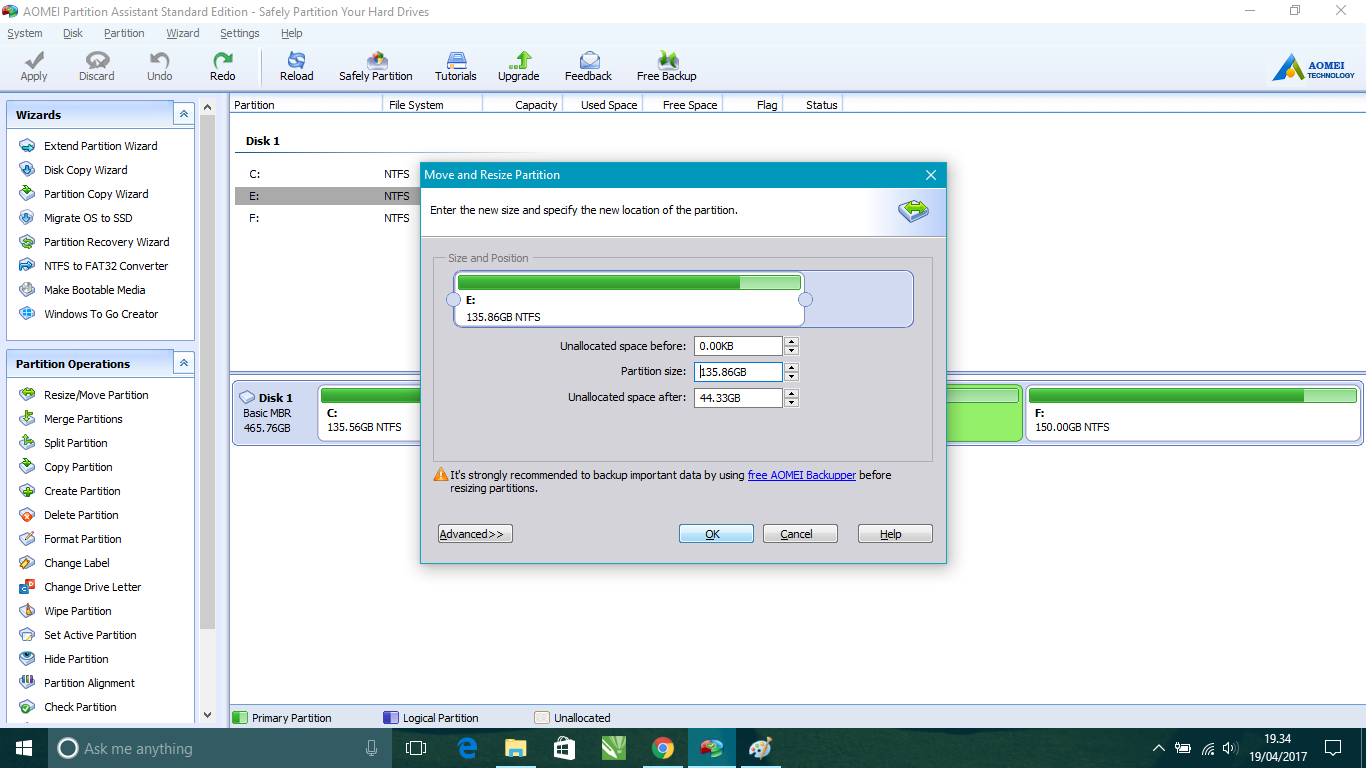Choose Wipe Partition operation
Image resolution: width=1366 pixels, height=768 pixels.
point(78,611)
